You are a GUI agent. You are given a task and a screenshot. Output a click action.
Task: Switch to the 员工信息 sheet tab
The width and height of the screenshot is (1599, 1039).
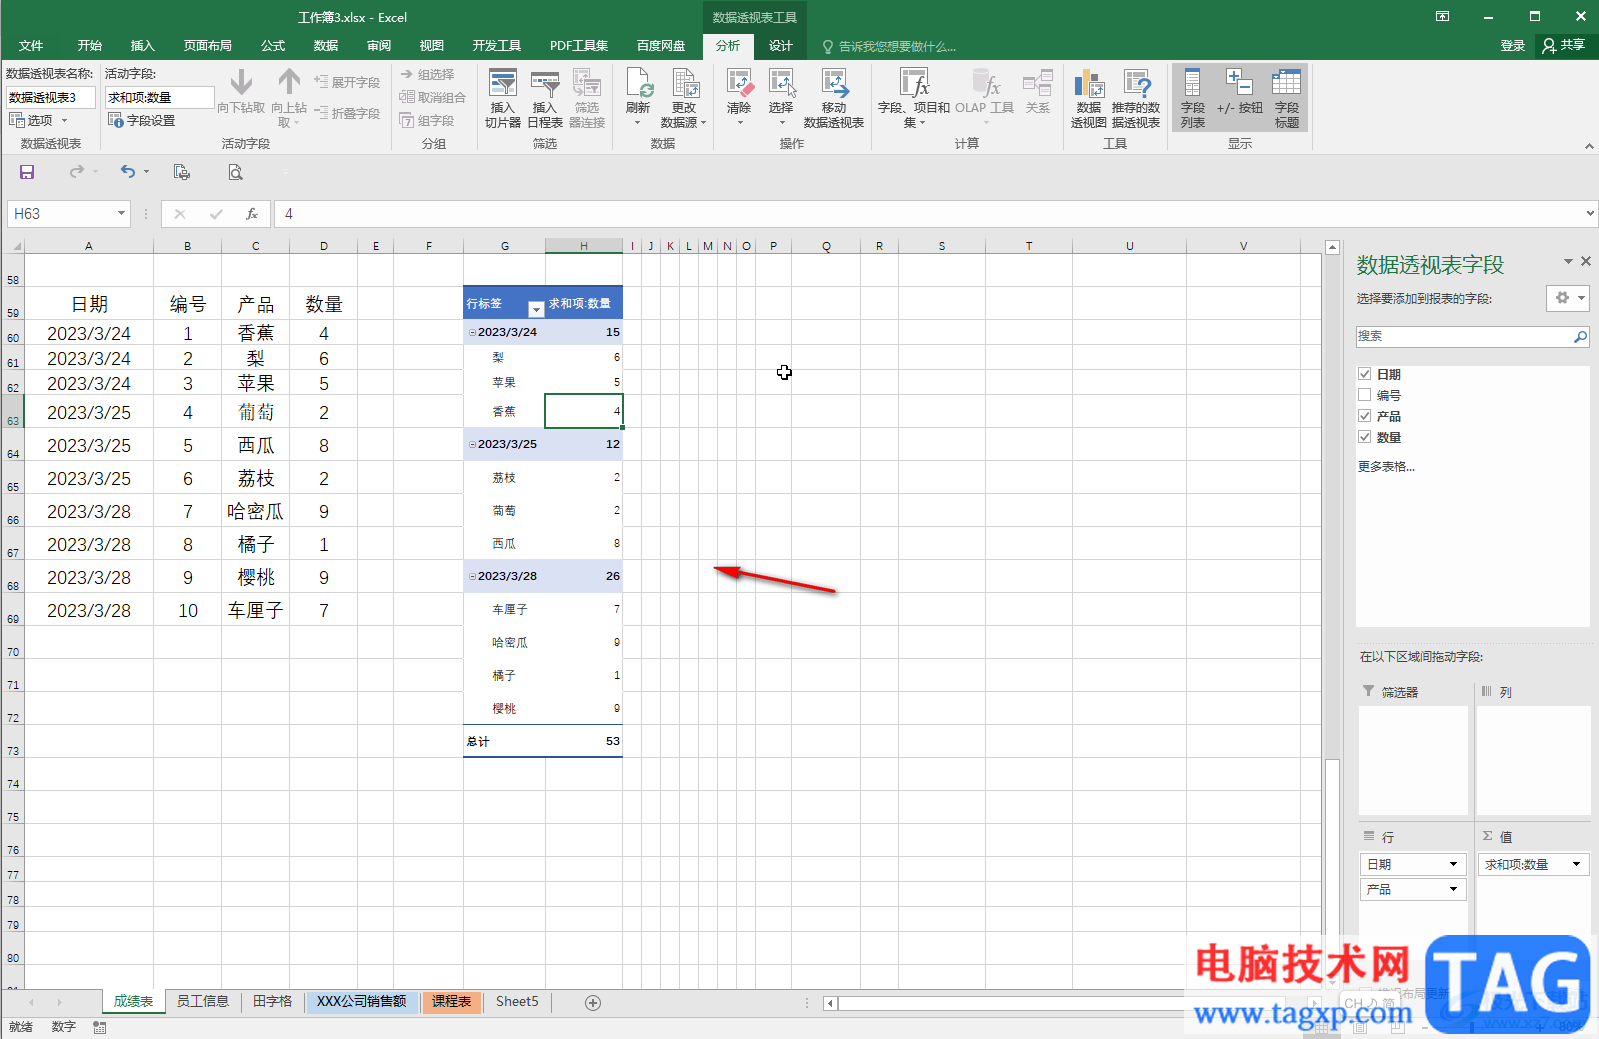pos(203,1001)
